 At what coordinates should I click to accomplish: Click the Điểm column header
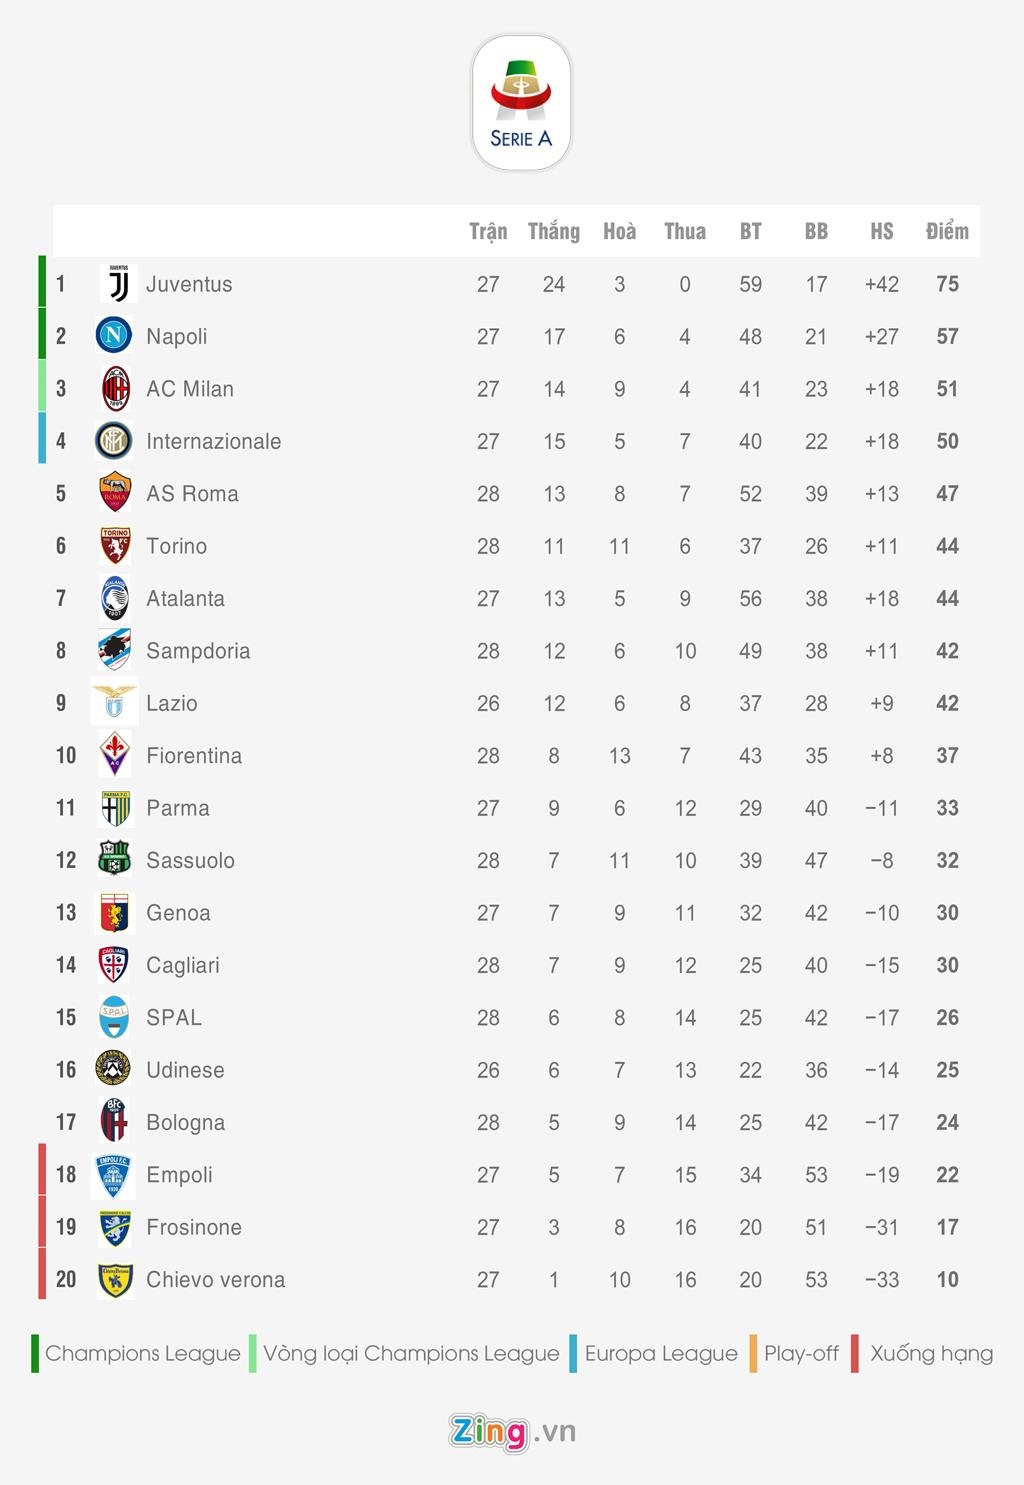tap(947, 232)
